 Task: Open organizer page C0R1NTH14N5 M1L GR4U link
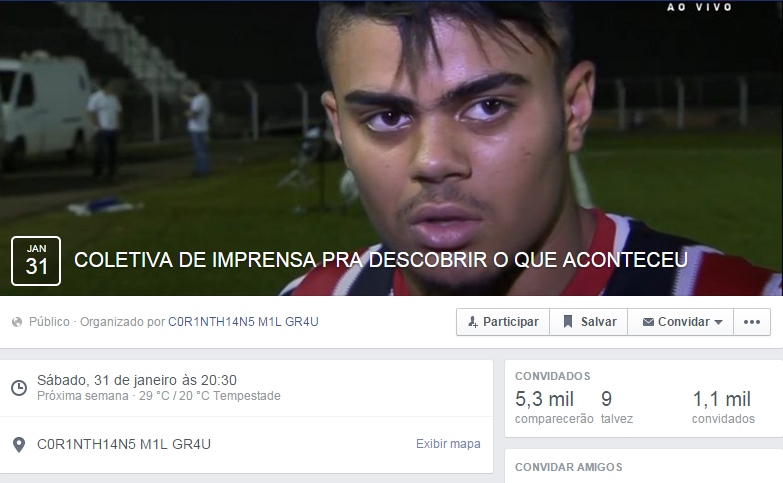(x=243, y=322)
